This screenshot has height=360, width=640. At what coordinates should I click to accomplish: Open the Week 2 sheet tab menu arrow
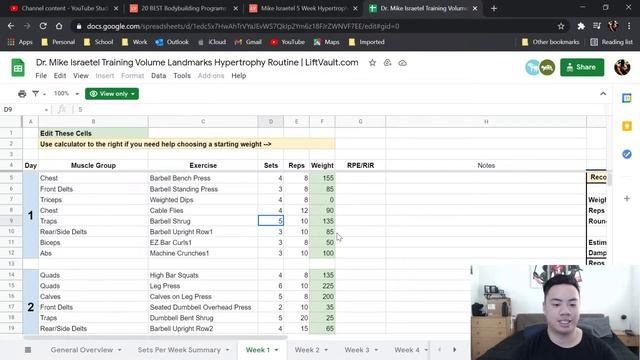click(325, 350)
